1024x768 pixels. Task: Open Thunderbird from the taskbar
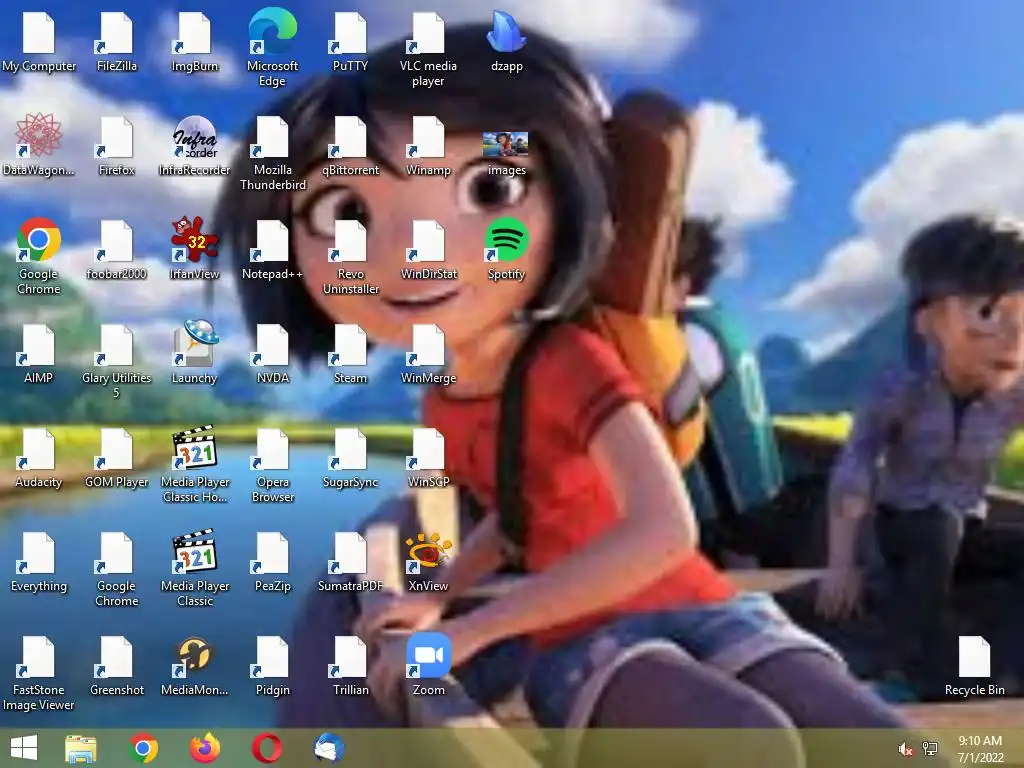pos(328,748)
